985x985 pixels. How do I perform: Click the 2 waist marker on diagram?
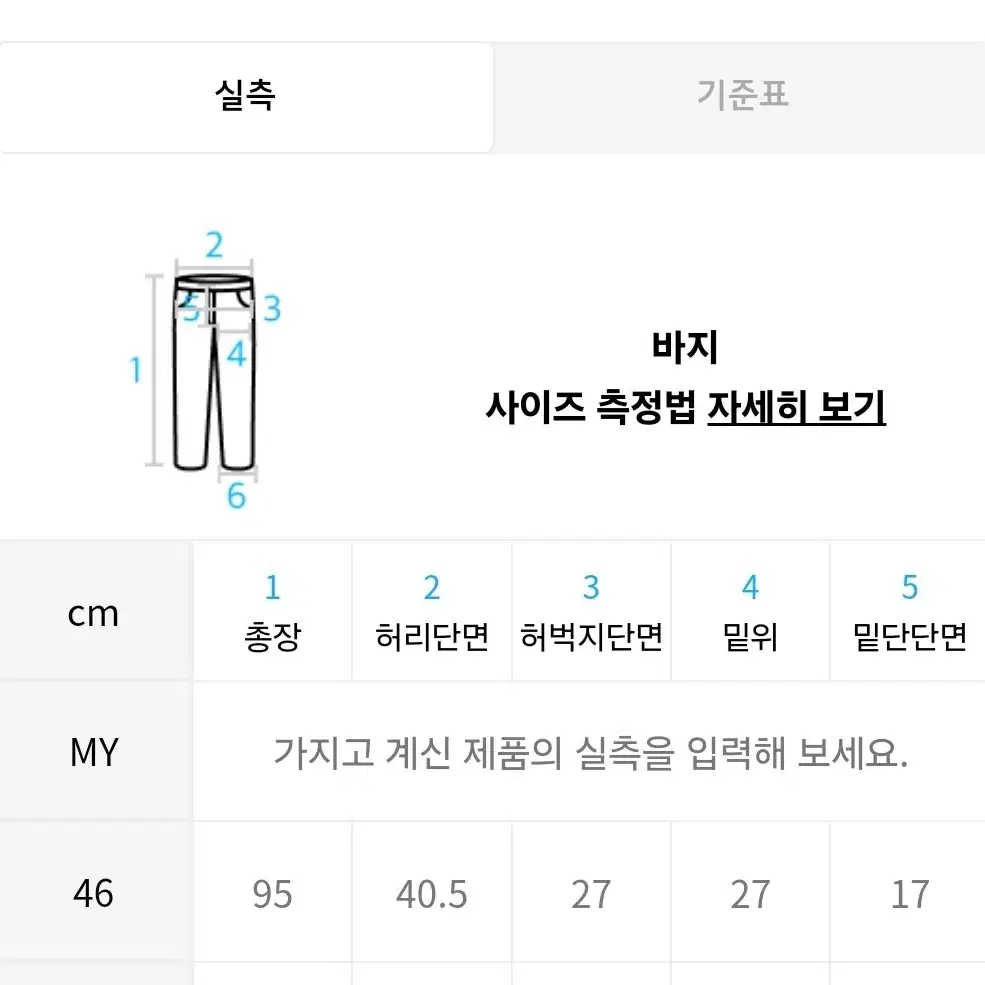214,245
